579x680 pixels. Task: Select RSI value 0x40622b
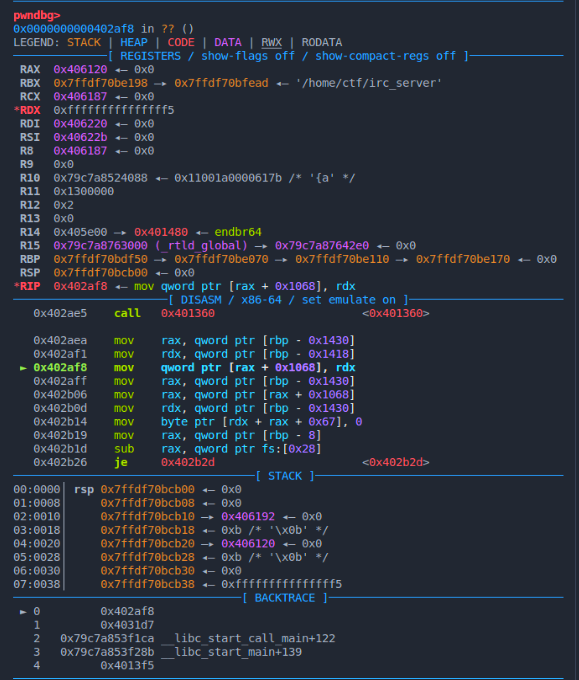[80, 137]
